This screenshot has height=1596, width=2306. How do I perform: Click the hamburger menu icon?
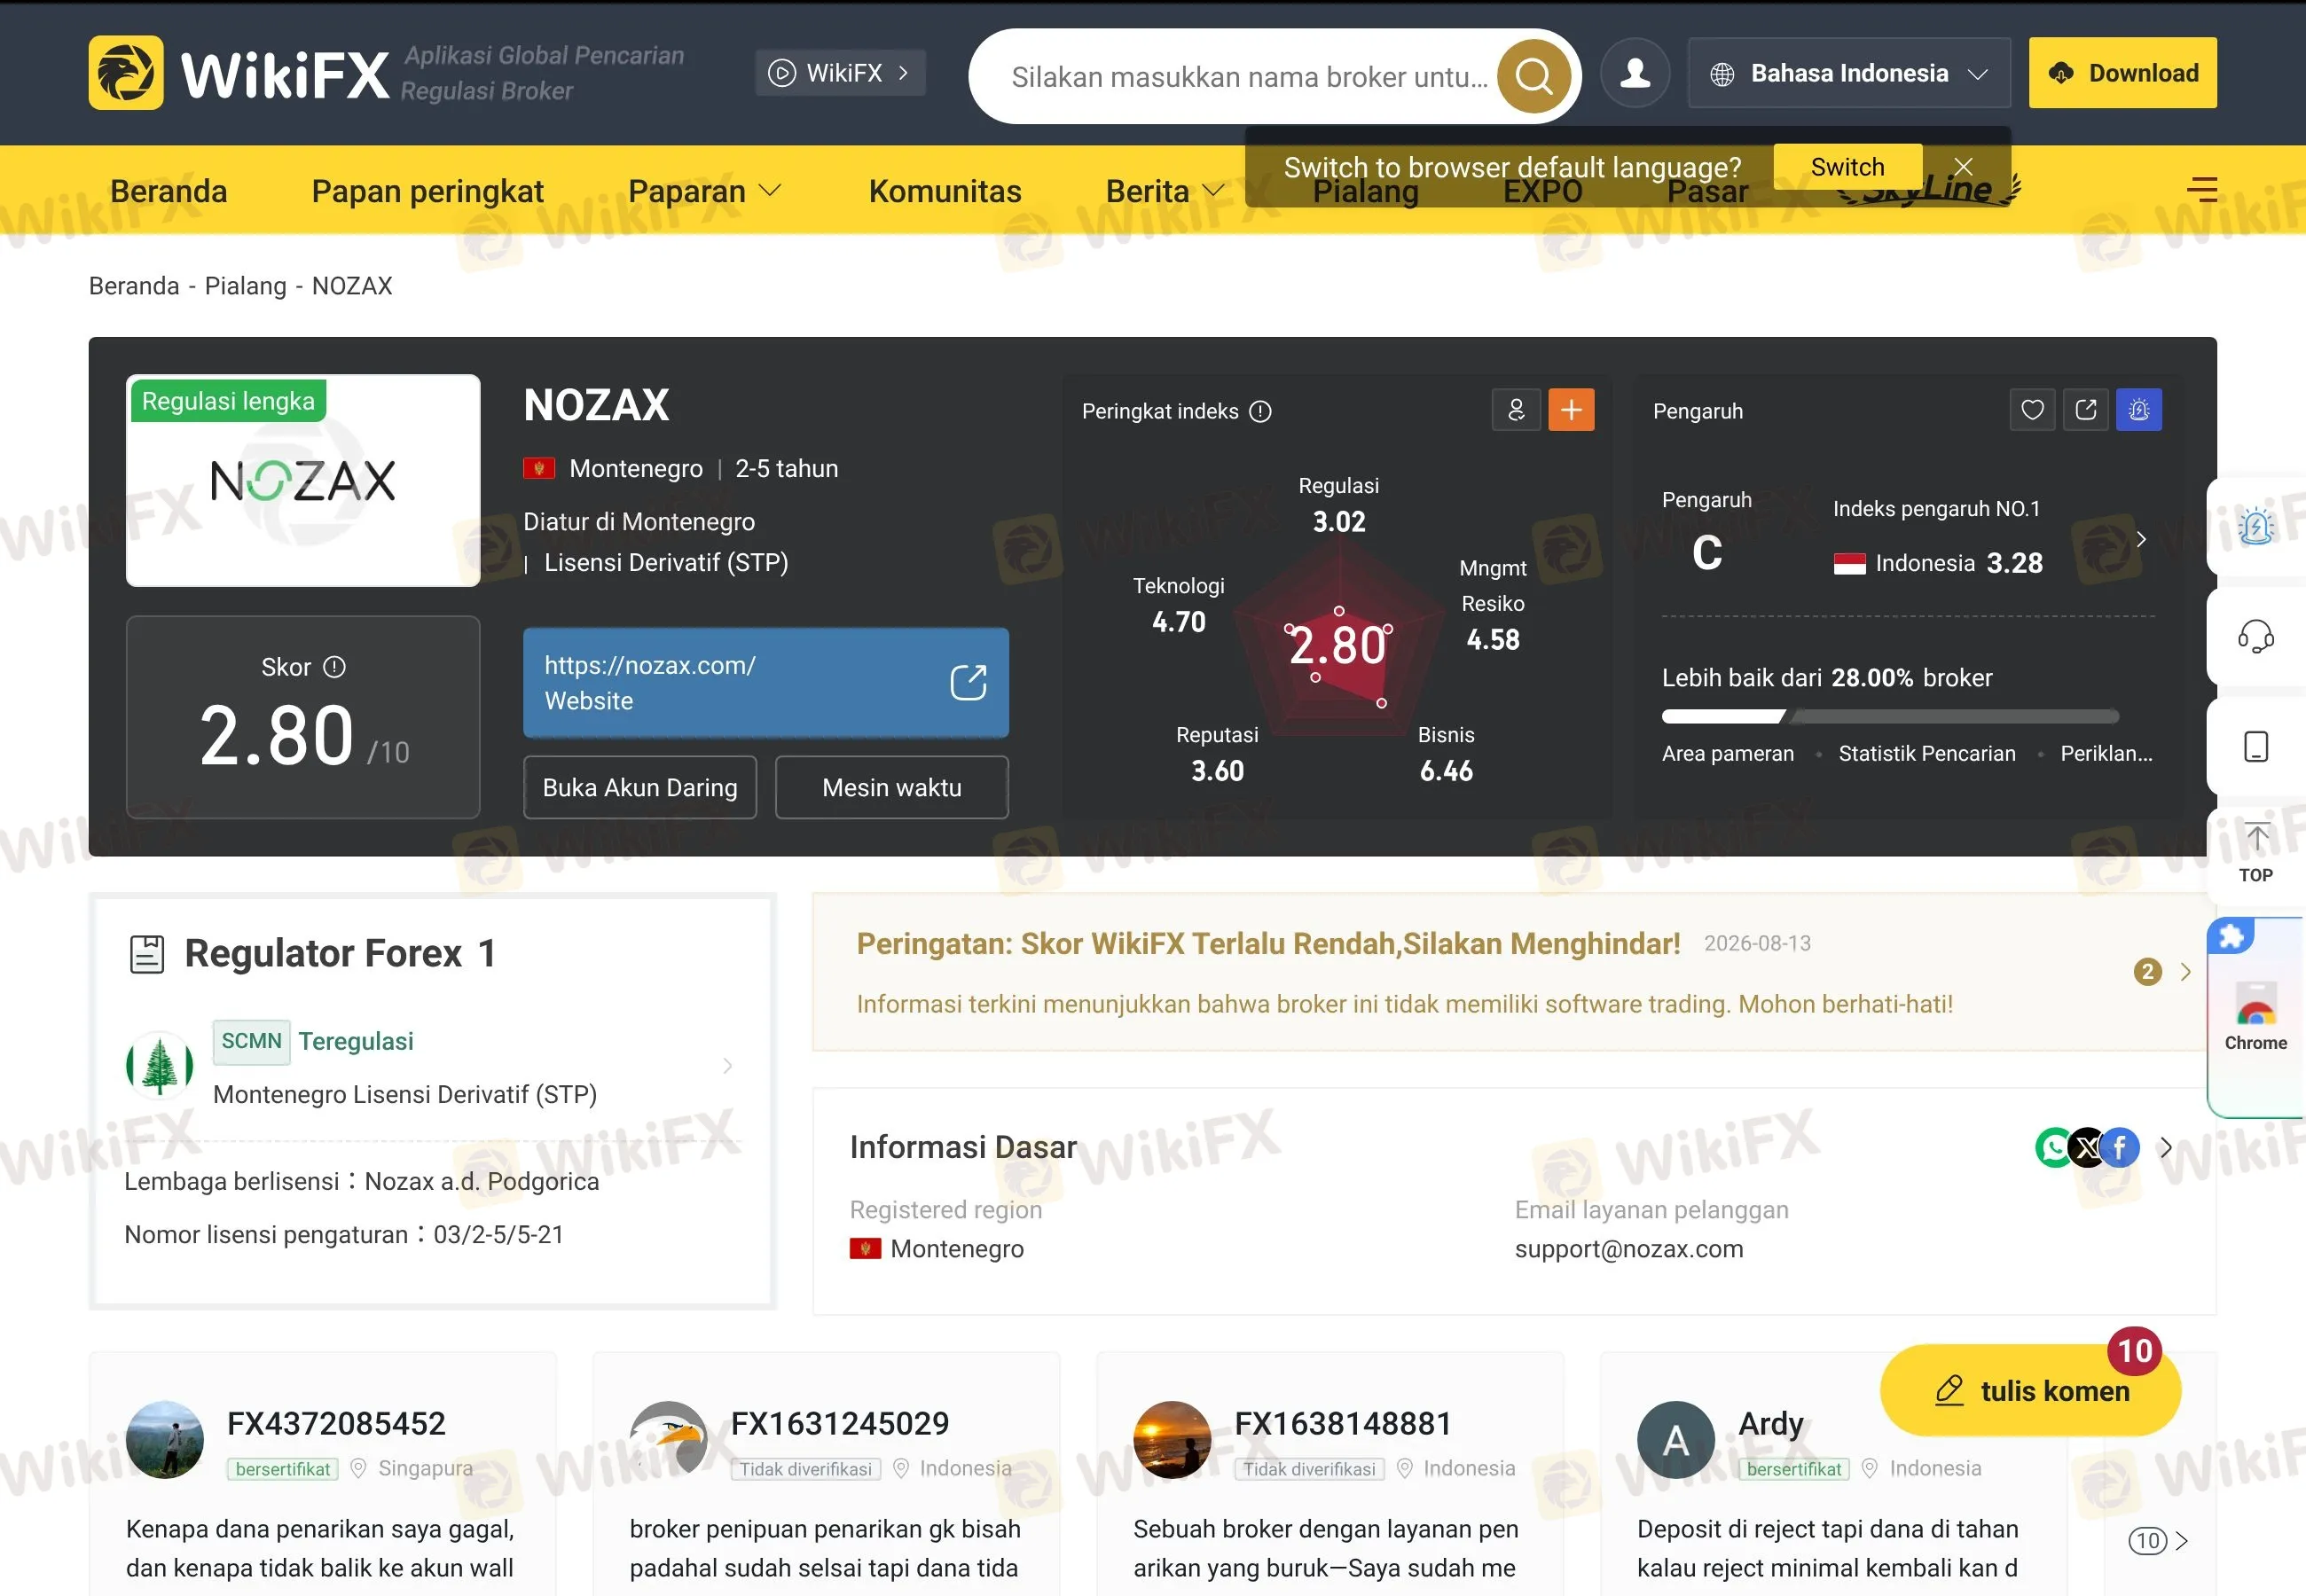point(2202,190)
